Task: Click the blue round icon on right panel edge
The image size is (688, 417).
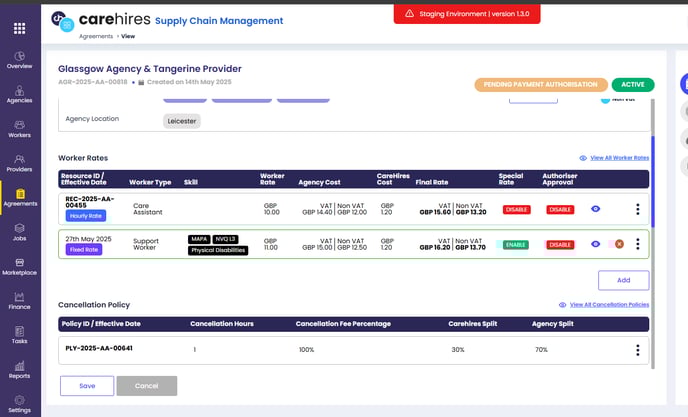Action: (684, 84)
